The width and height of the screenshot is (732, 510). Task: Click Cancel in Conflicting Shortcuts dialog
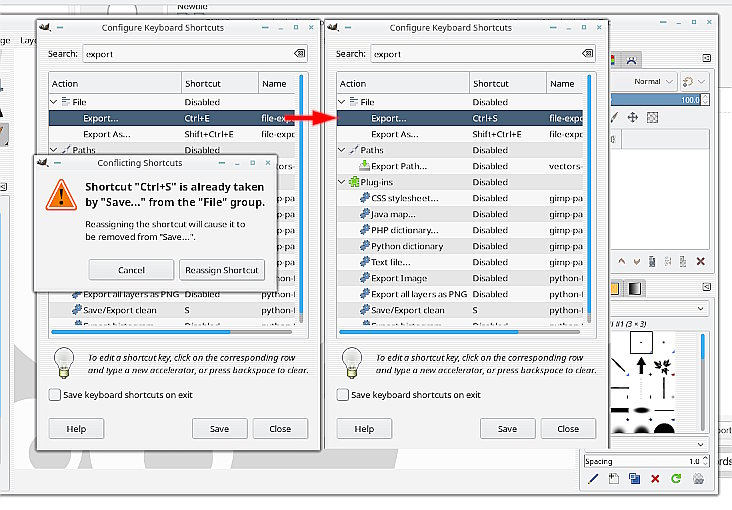(x=131, y=269)
